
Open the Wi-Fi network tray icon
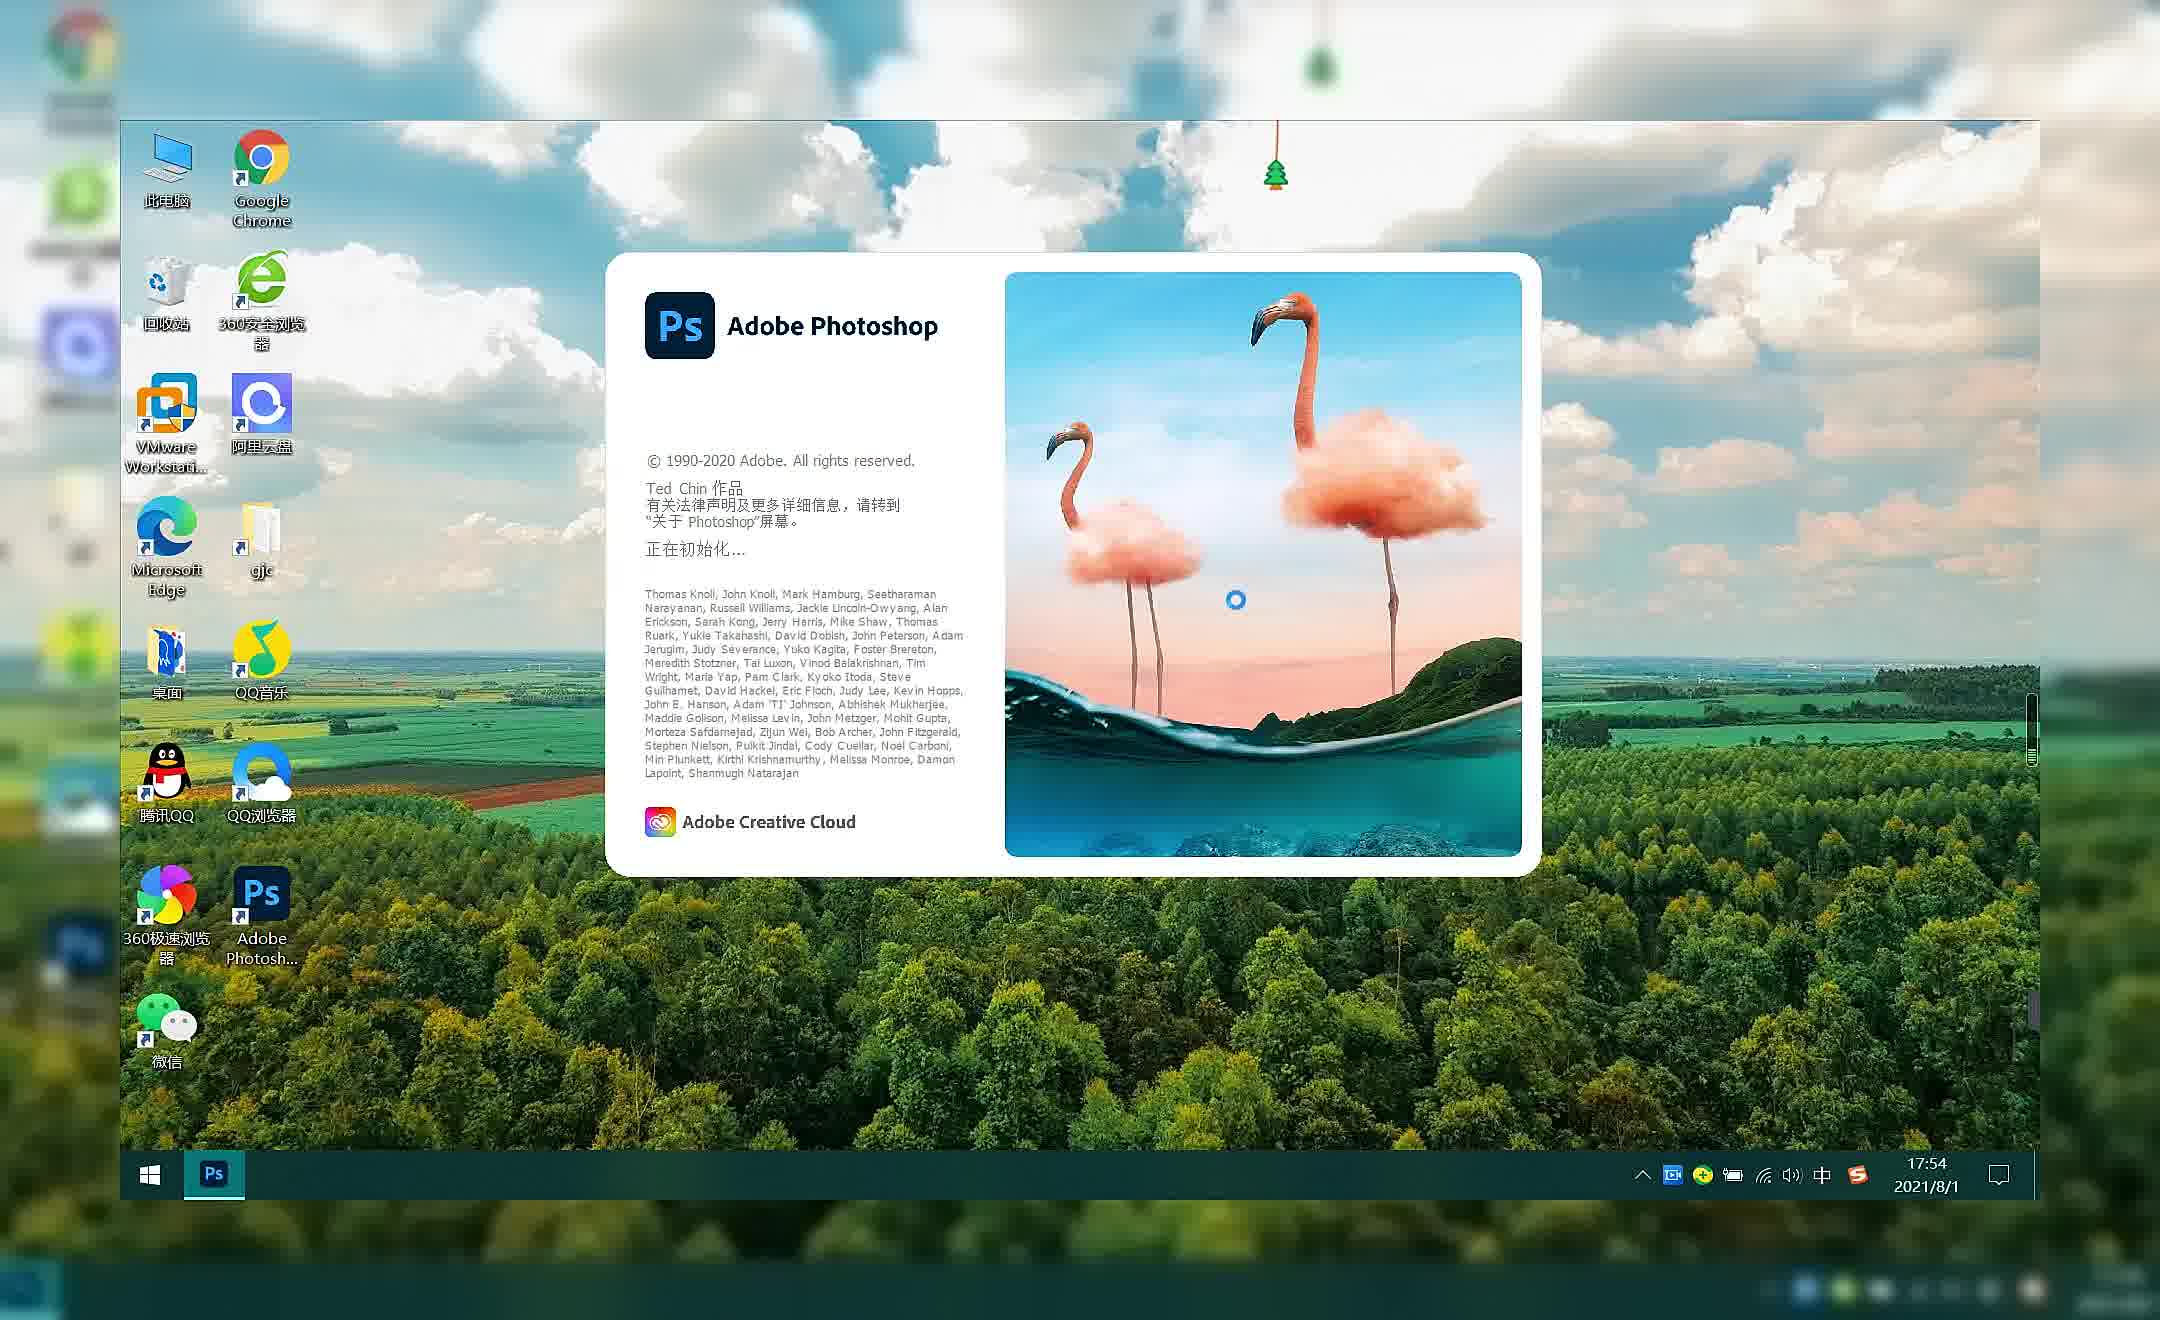1764,1175
